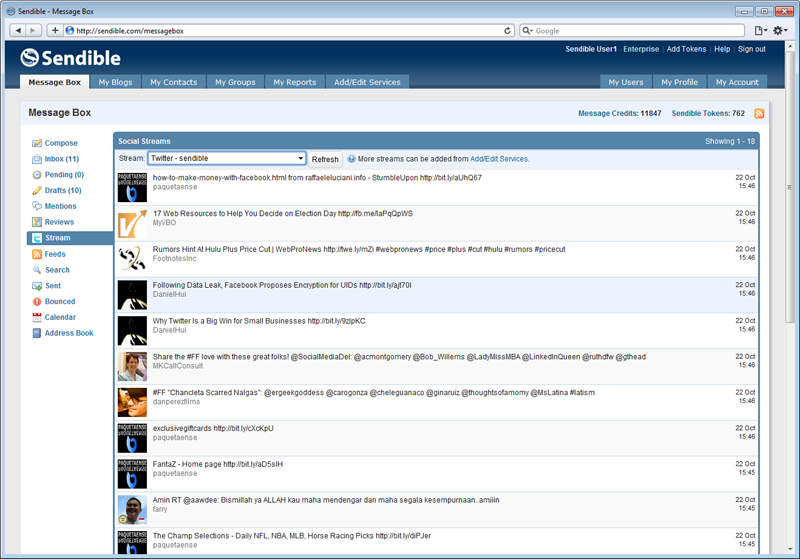Click the browser forward arrow
The image size is (800, 559).
pos(33,30)
